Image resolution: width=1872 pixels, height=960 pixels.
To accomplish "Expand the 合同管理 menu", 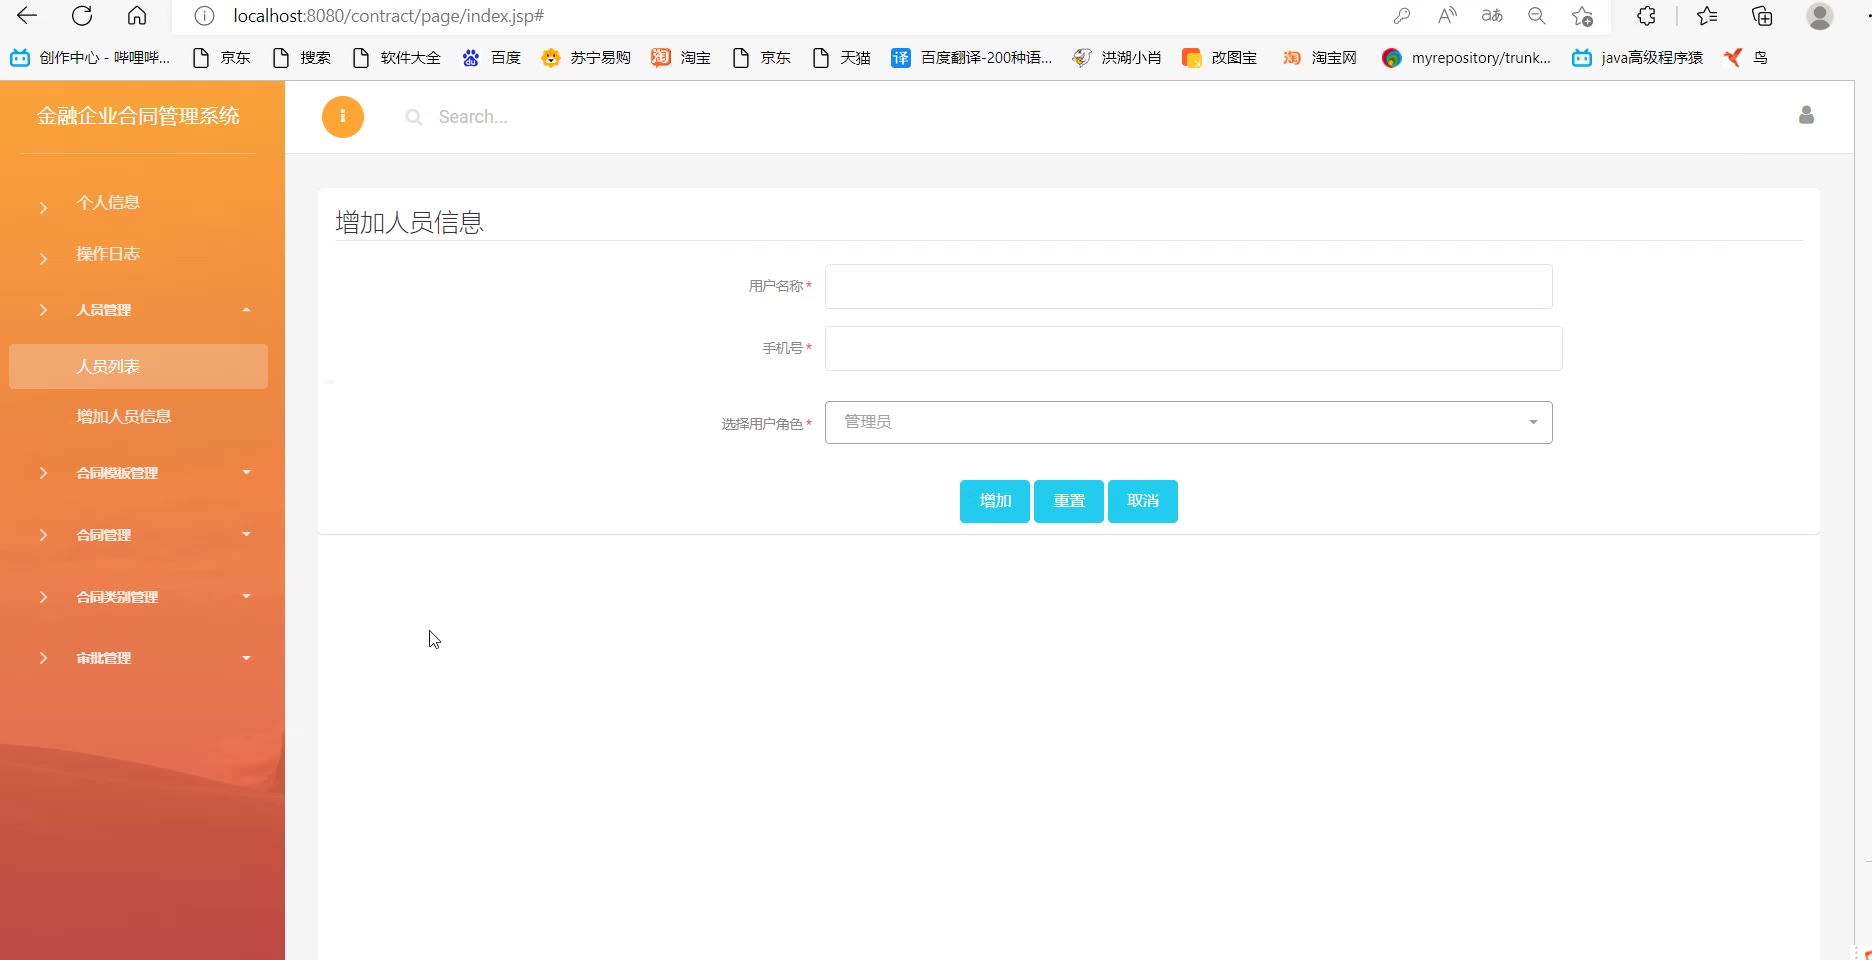I will coord(139,535).
